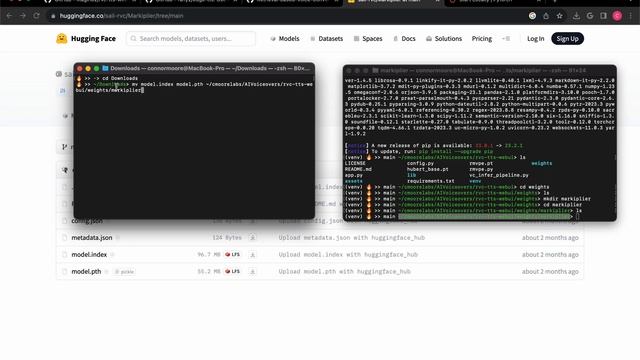Click the 'mkdir markiplier' line in right terminal
The image size is (640, 360).
(x=468, y=199)
